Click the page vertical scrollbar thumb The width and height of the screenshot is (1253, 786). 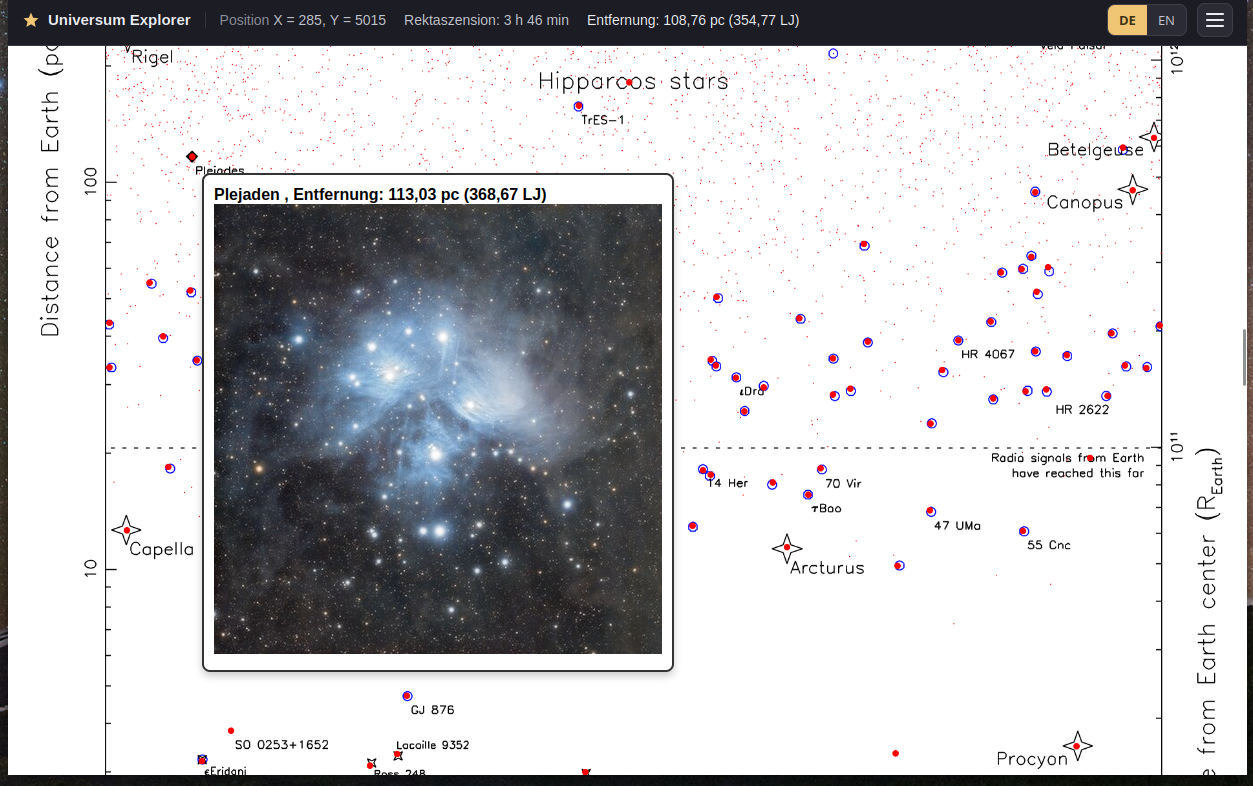pyautogui.click(x=1245, y=356)
